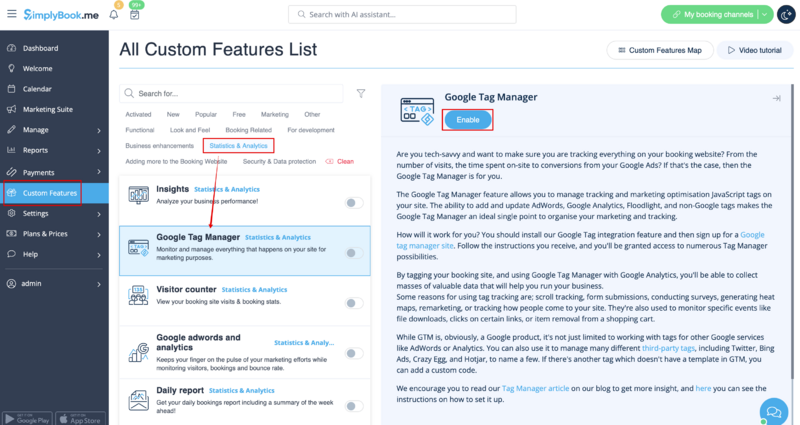Select the Look and Feel filter tag

[x=190, y=130]
